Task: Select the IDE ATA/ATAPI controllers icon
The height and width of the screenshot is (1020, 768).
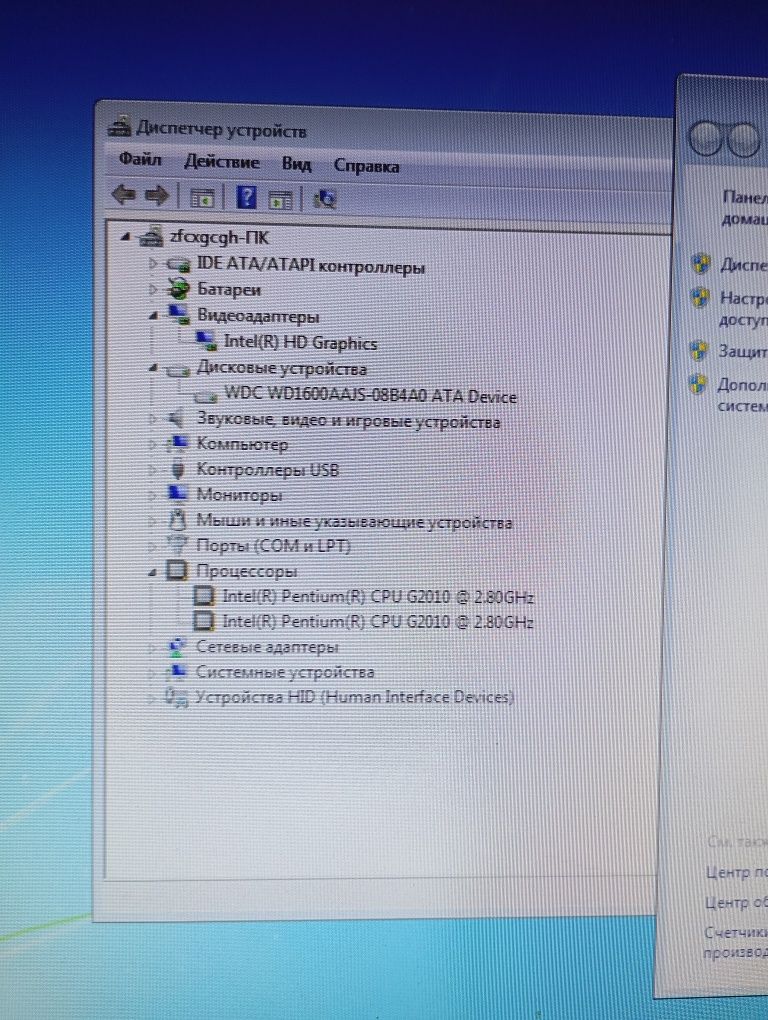Action: point(177,264)
